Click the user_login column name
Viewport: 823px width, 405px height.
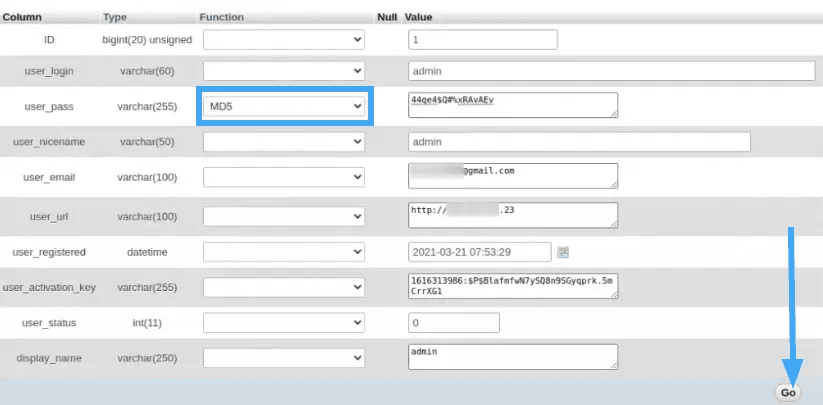pos(49,71)
